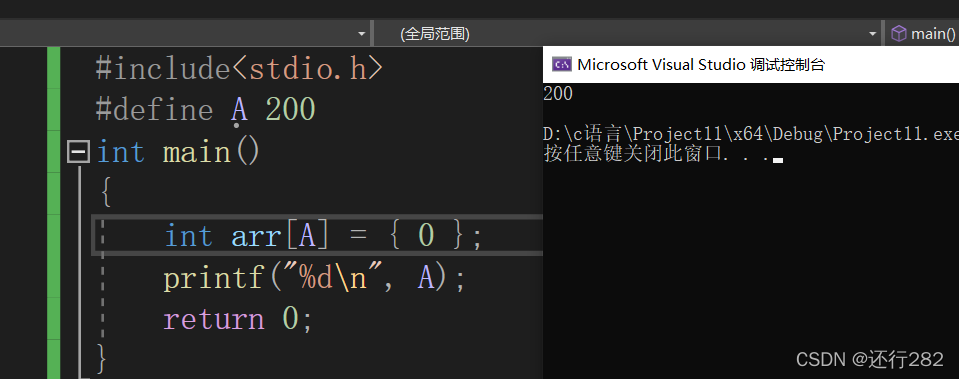This screenshot has width=959, height=379.
Task: Click the printf function name
Action: pyautogui.click(x=213, y=278)
